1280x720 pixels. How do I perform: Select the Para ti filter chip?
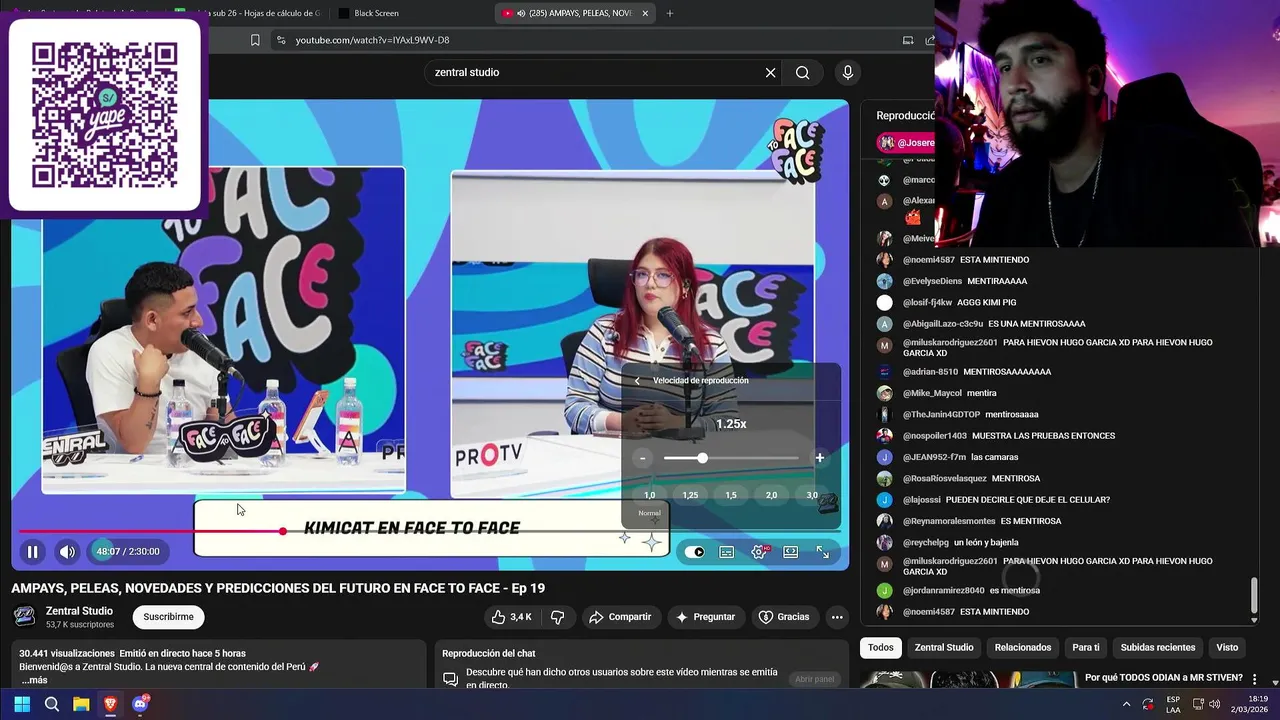[x=1086, y=647]
